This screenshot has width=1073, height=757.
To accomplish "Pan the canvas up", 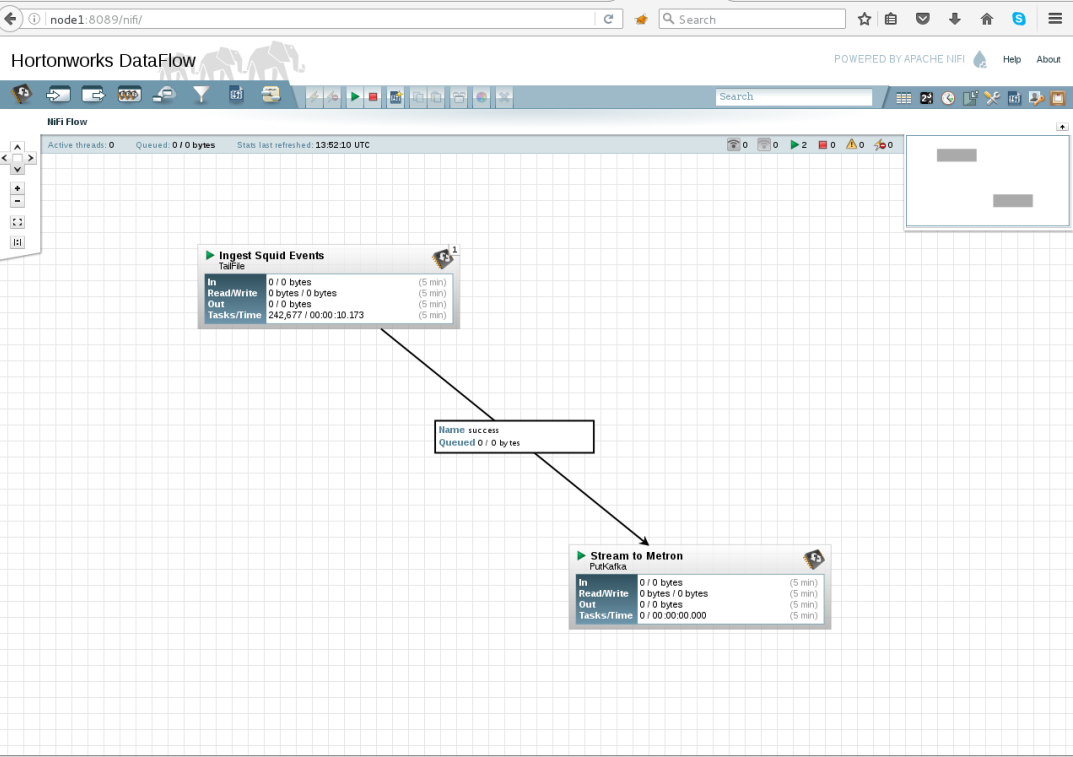I will click(18, 147).
